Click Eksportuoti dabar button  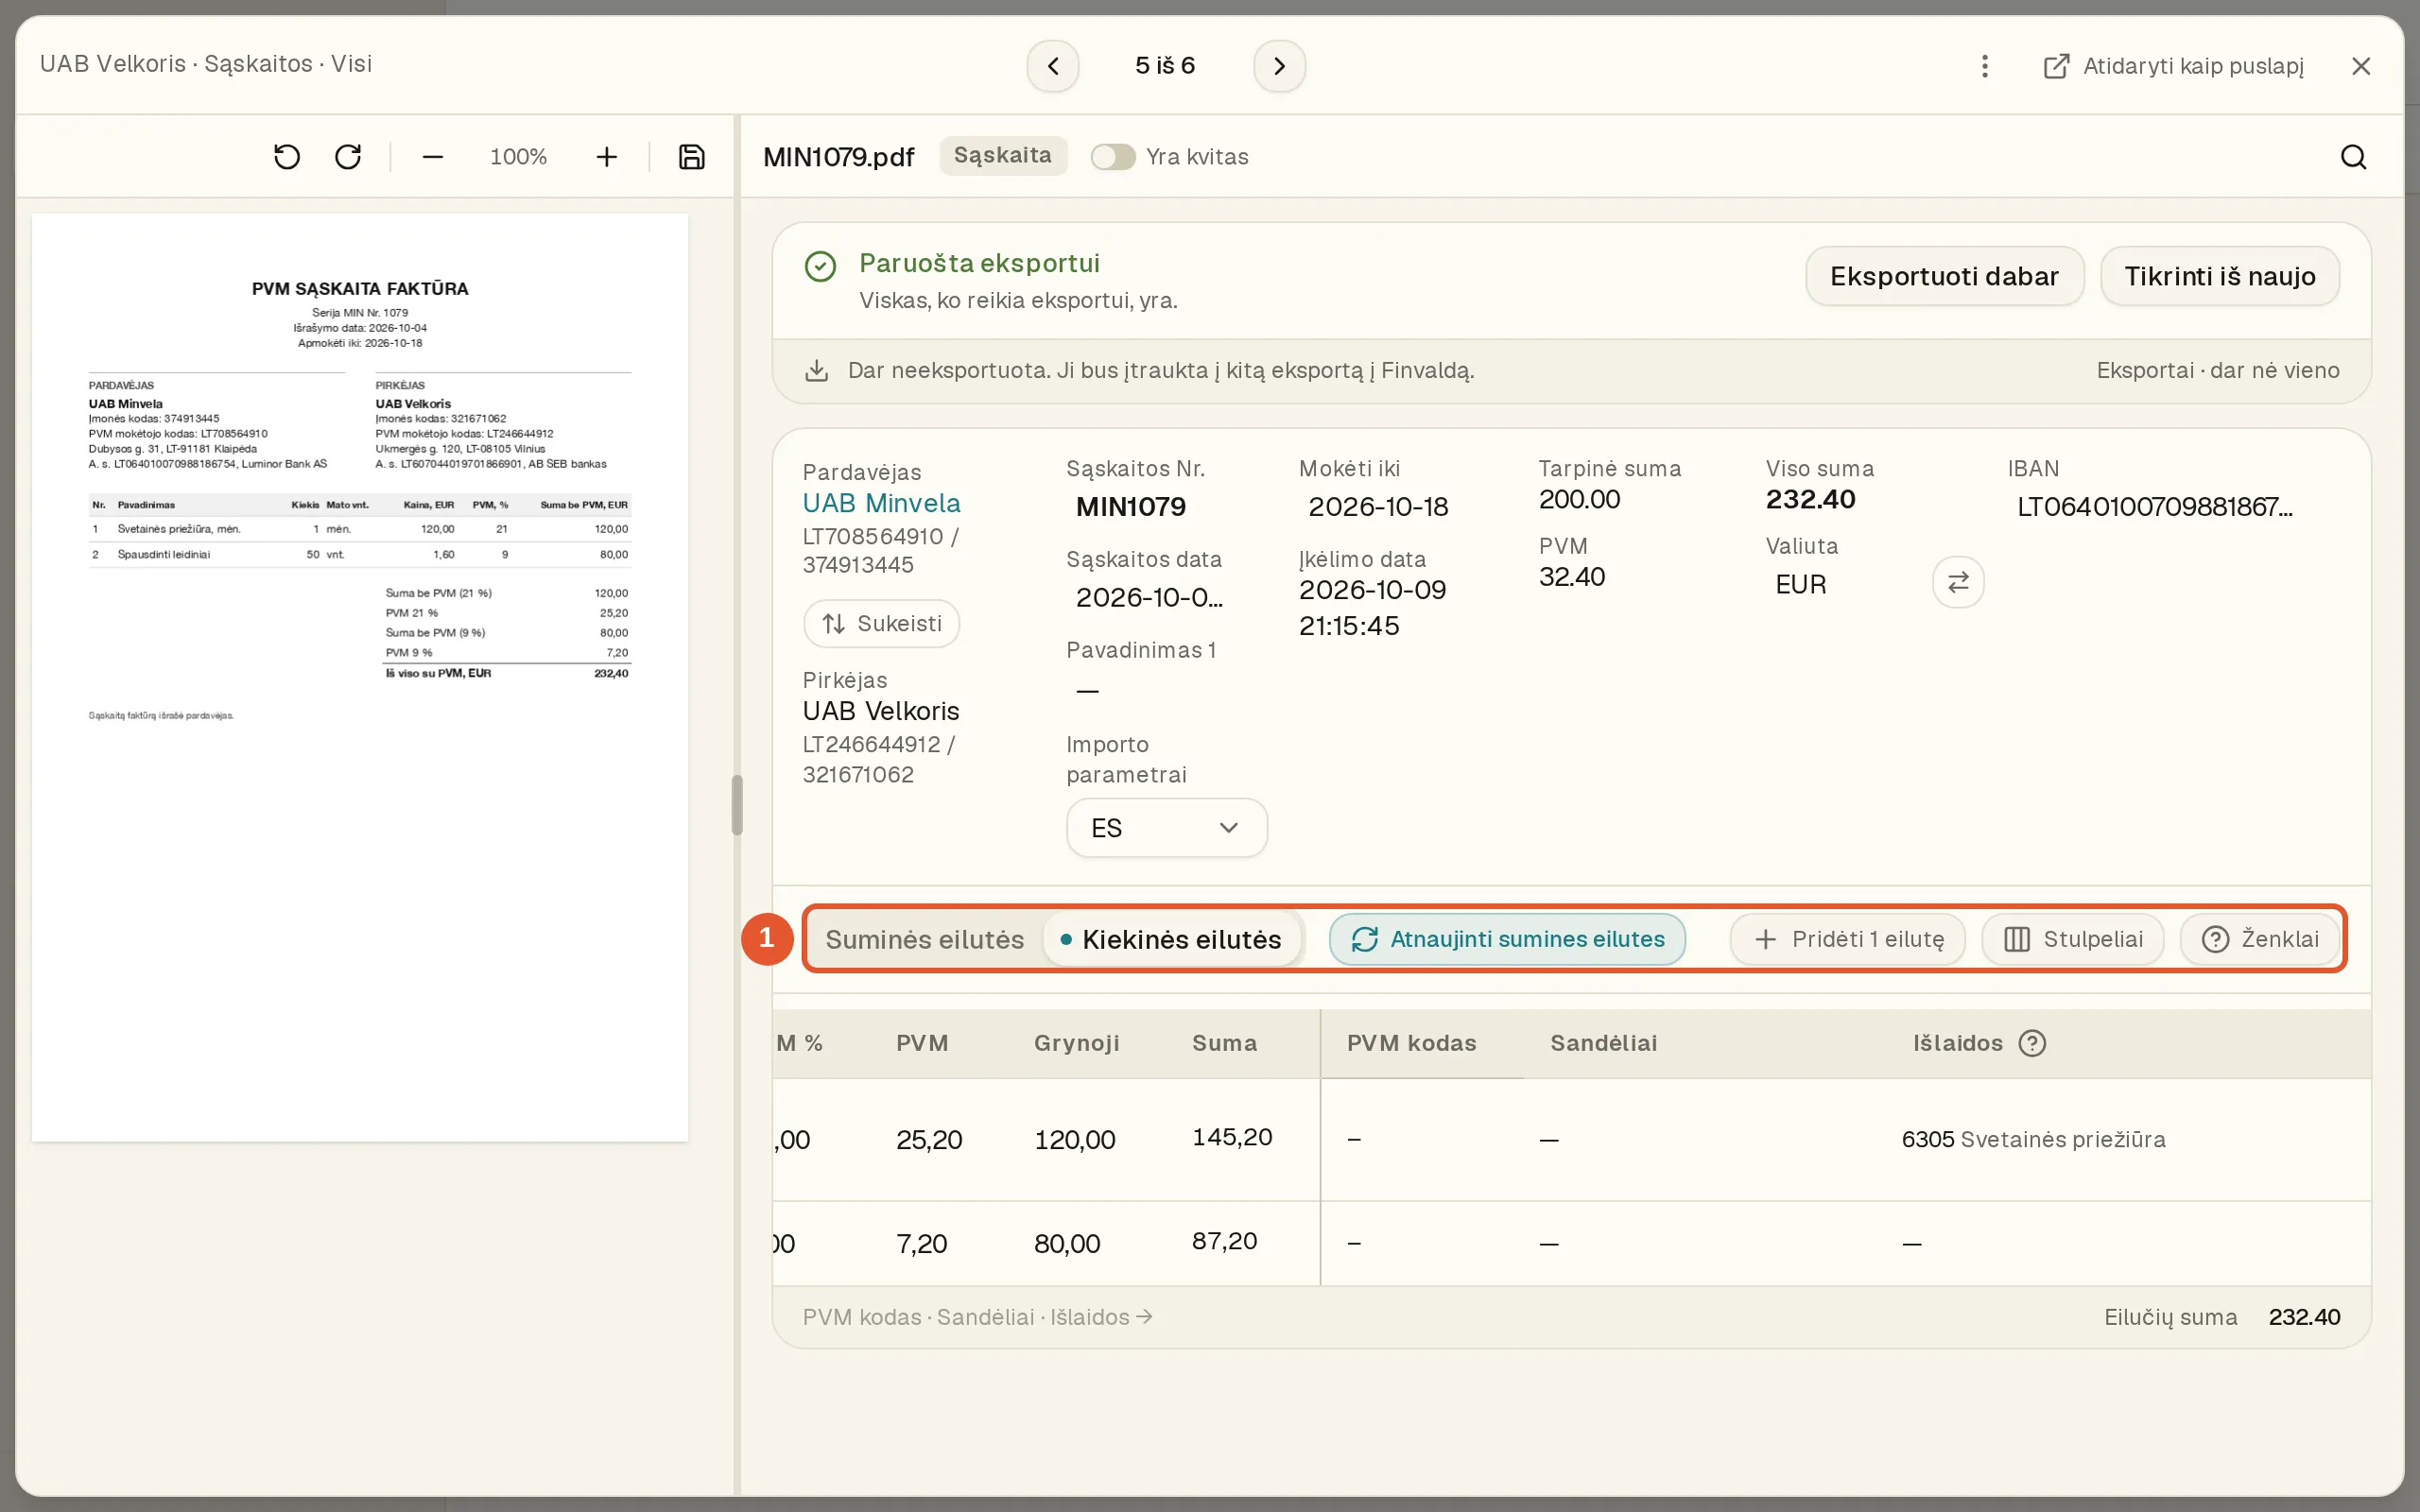(x=1944, y=276)
